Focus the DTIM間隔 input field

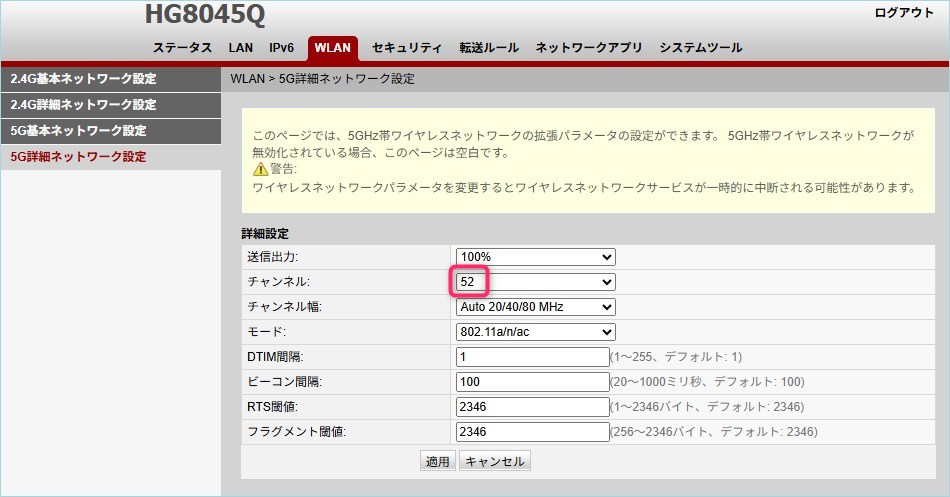point(533,357)
